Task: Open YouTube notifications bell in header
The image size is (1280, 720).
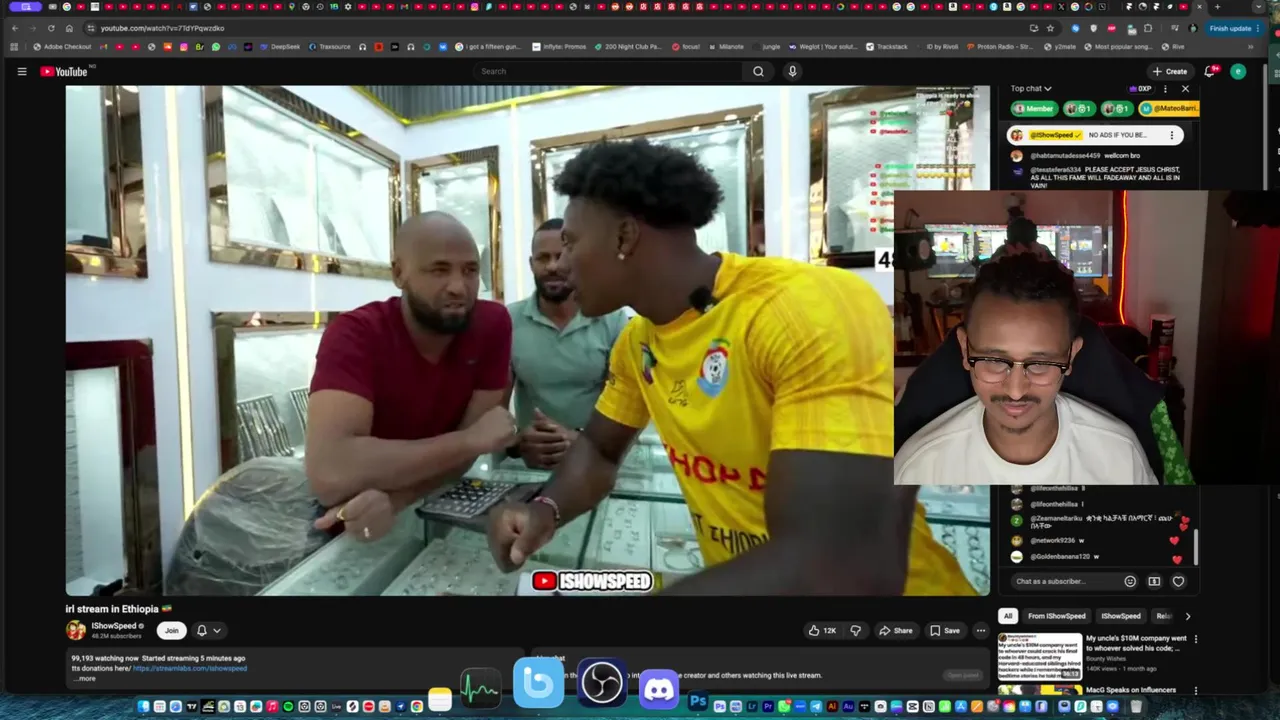Action: click(x=1210, y=71)
